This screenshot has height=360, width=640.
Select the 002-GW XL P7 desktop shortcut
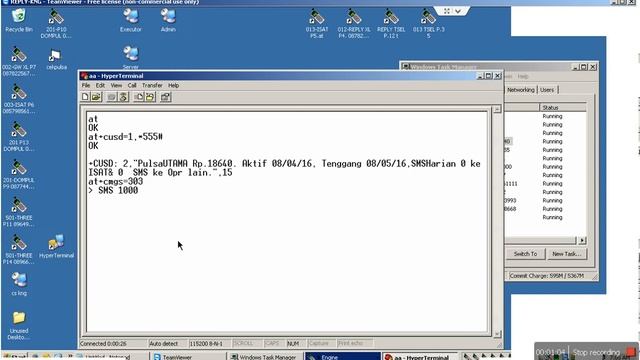19,61
